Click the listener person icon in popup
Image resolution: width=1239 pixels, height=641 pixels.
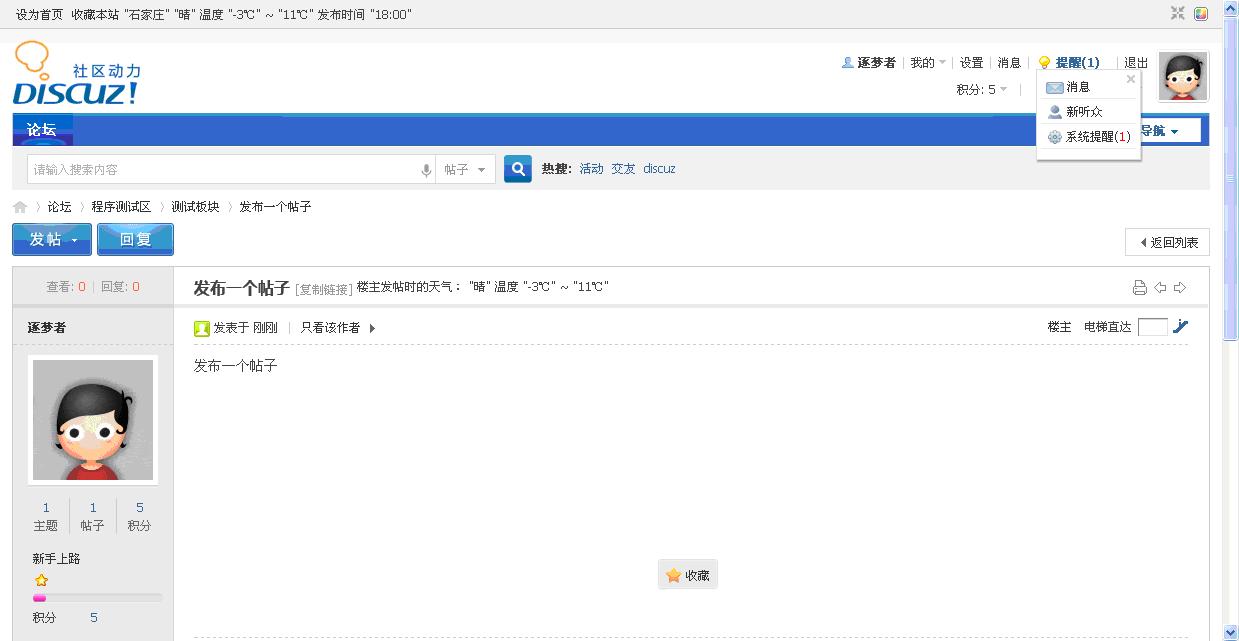coord(1054,112)
